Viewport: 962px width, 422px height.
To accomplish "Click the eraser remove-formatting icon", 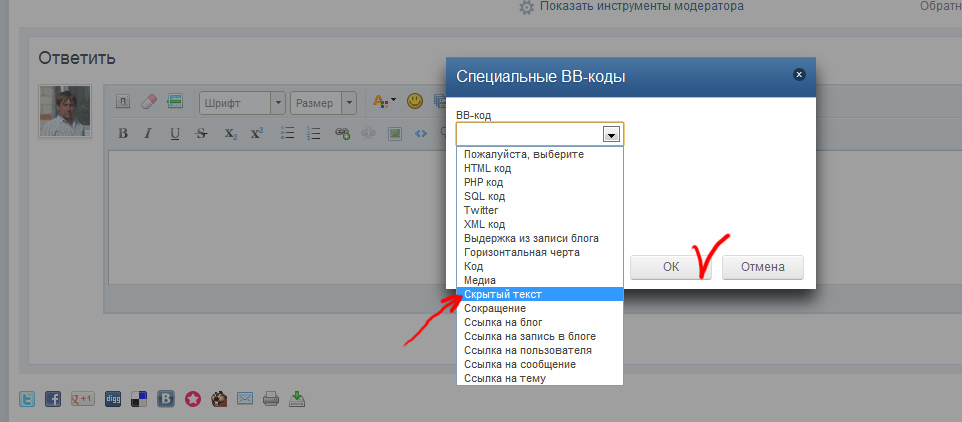I will (150, 101).
